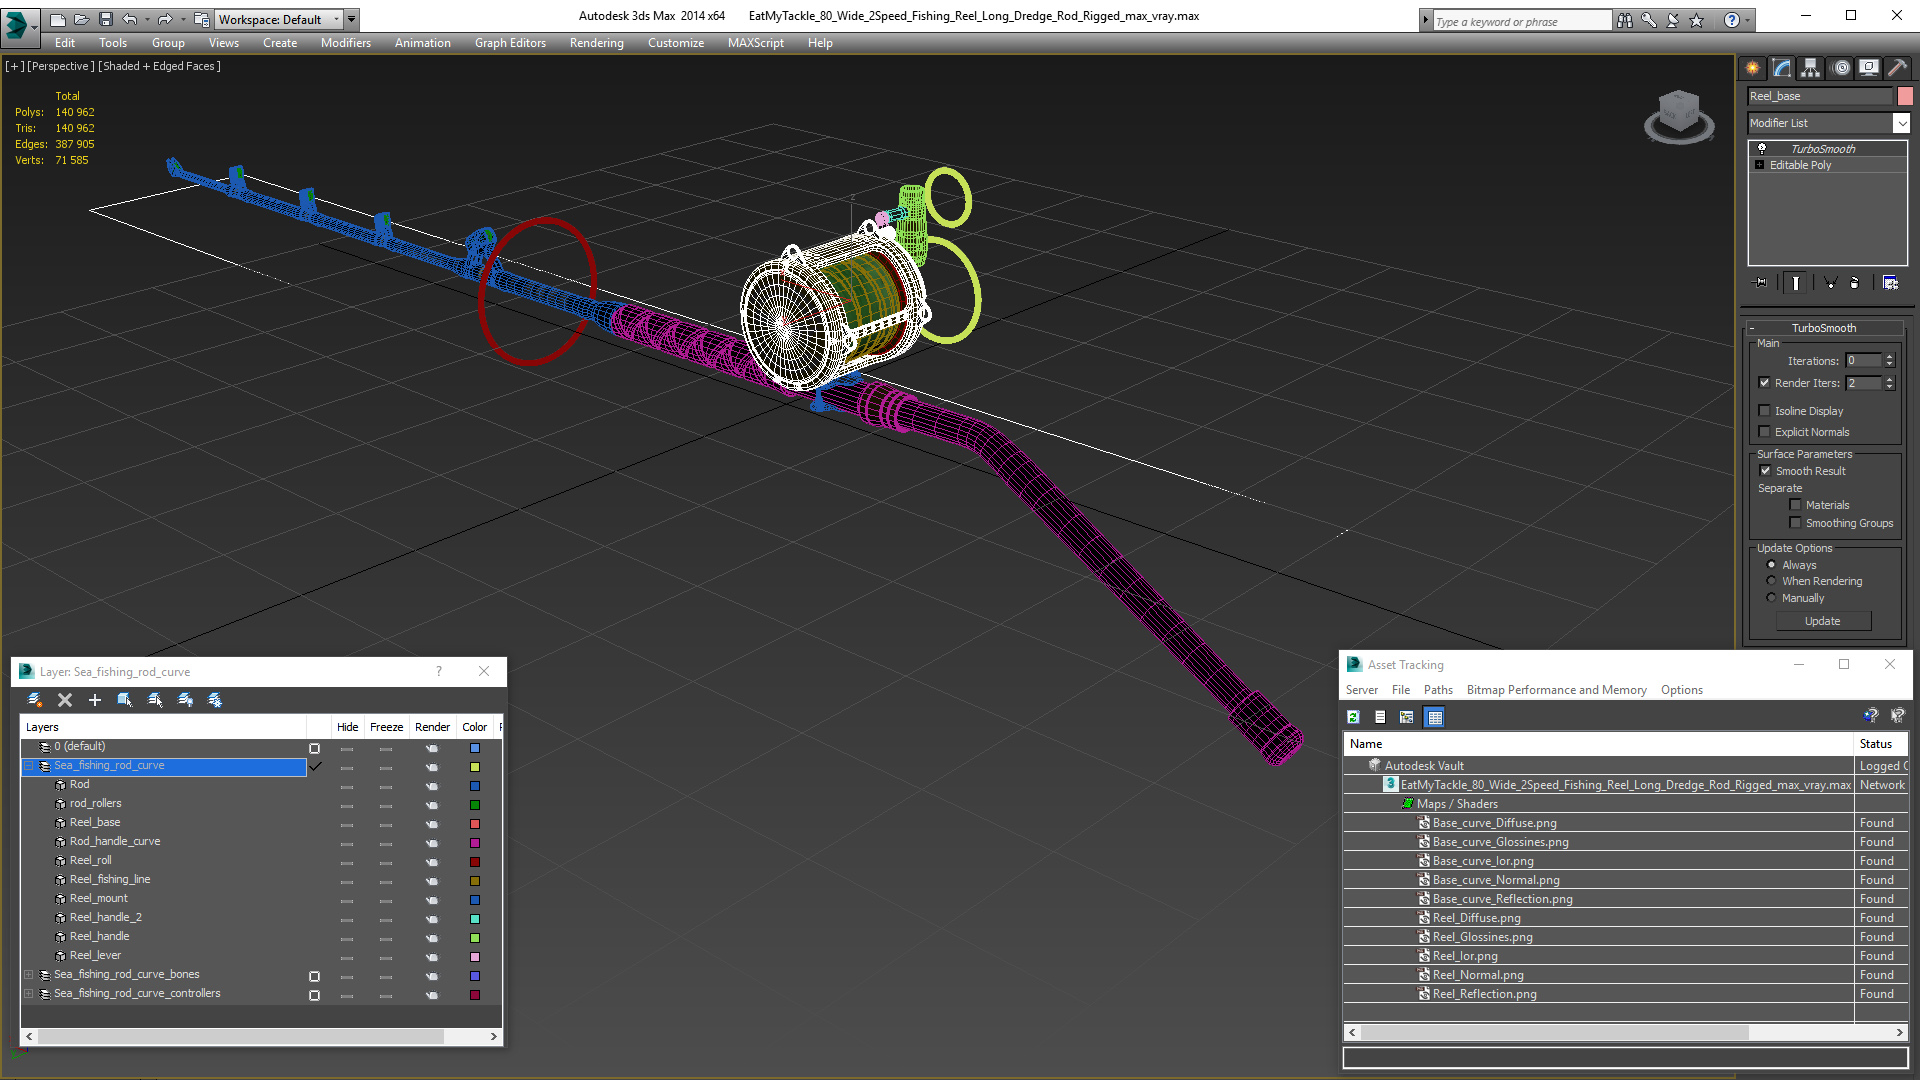Screen dimensions: 1920x1080
Task: Open the Display command panel tab
Action: (1869, 68)
